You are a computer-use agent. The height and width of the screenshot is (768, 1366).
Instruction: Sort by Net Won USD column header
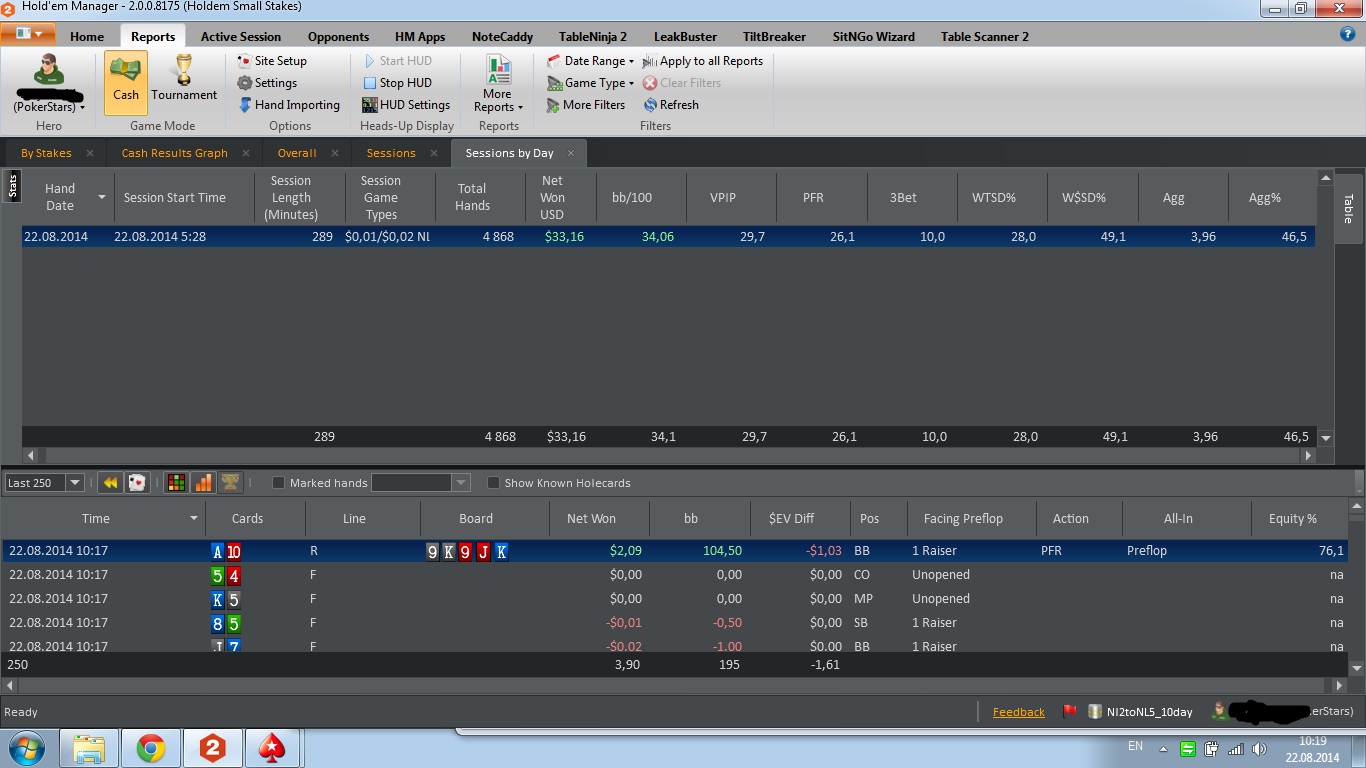561,197
